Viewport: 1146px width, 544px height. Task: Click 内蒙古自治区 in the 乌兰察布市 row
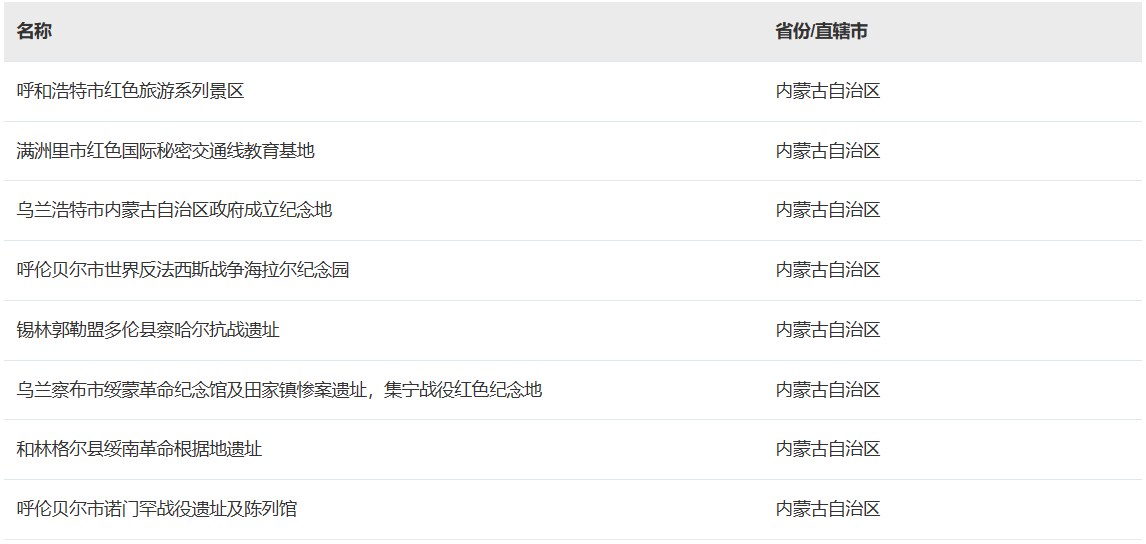tap(828, 390)
